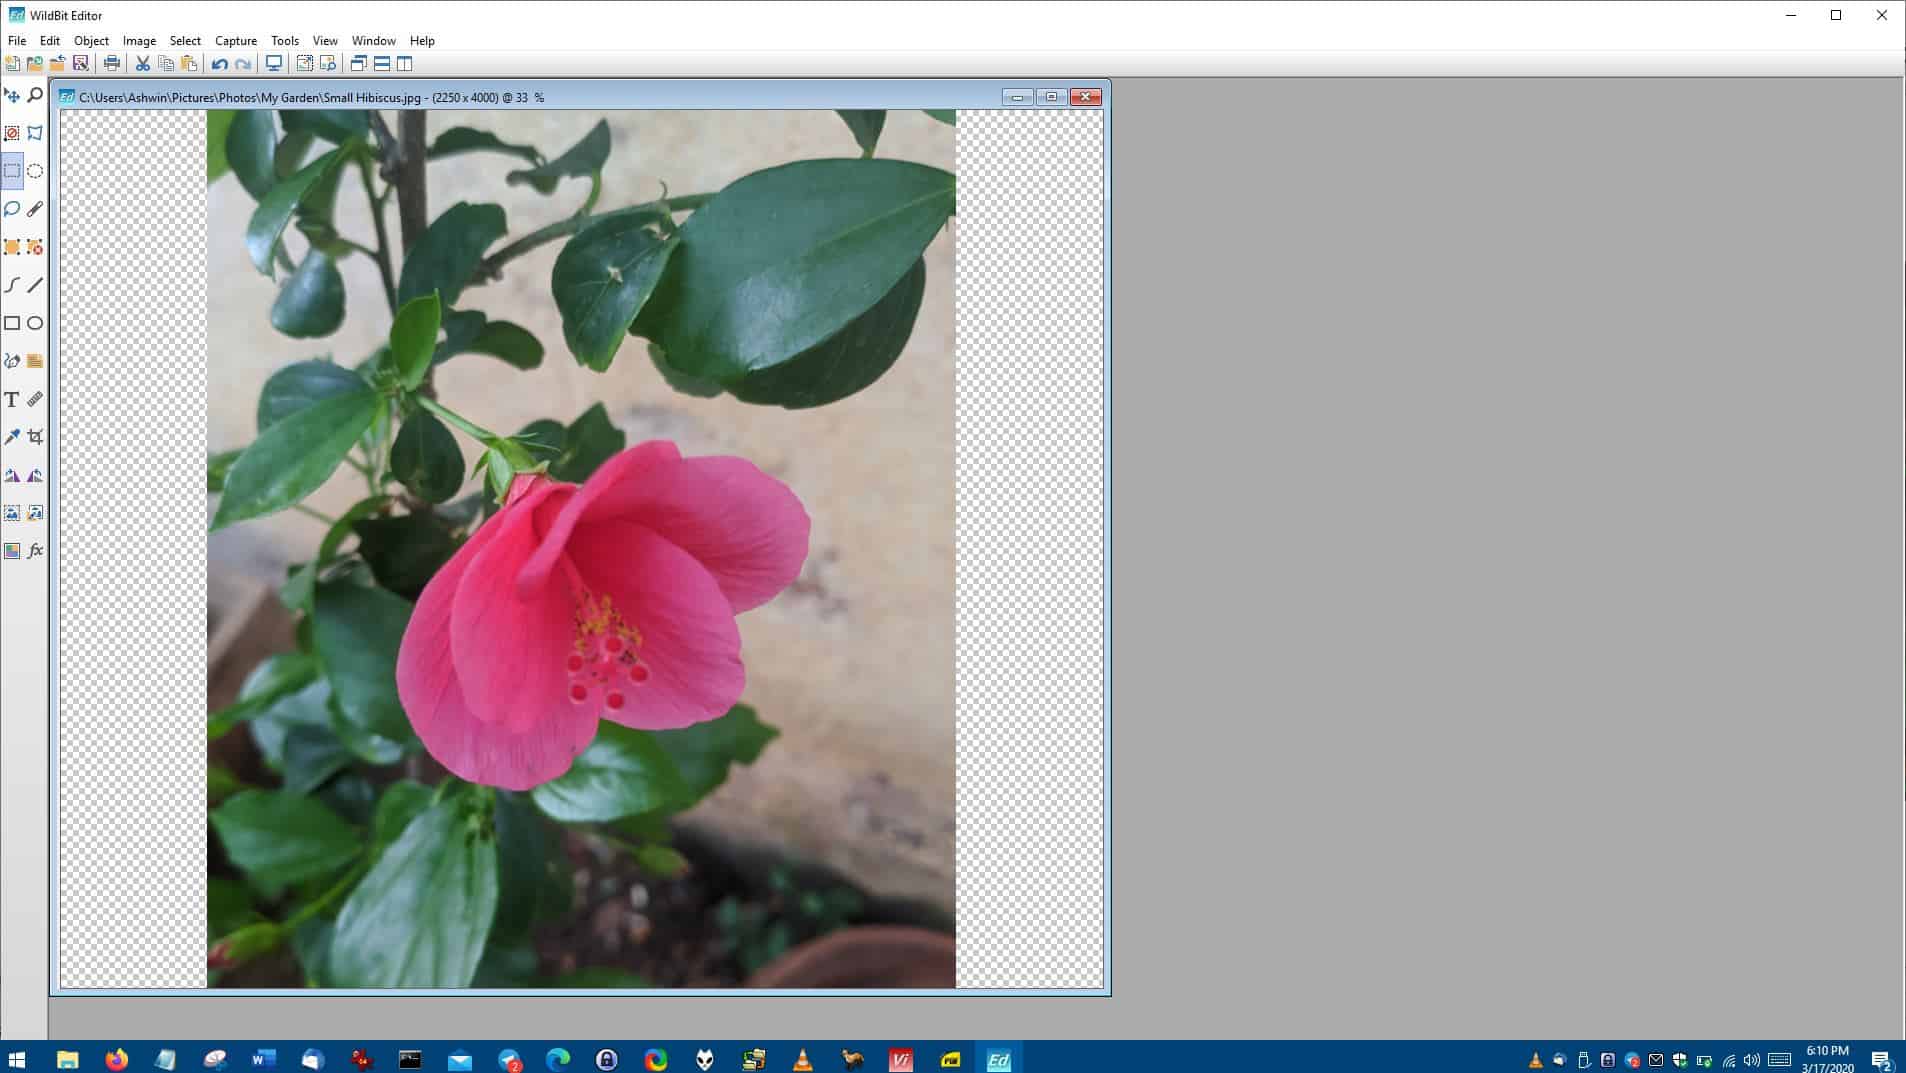
Task: Activate the Crop tool
Action: [35, 437]
